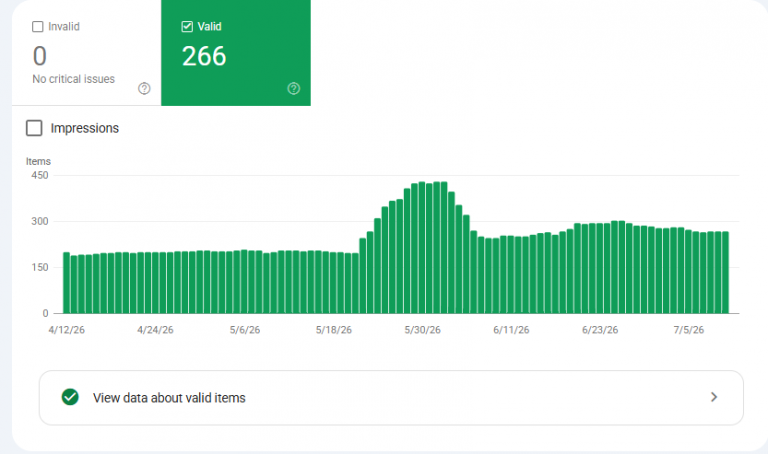
Task: Open View data about valid items
Action: click(391, 398)
